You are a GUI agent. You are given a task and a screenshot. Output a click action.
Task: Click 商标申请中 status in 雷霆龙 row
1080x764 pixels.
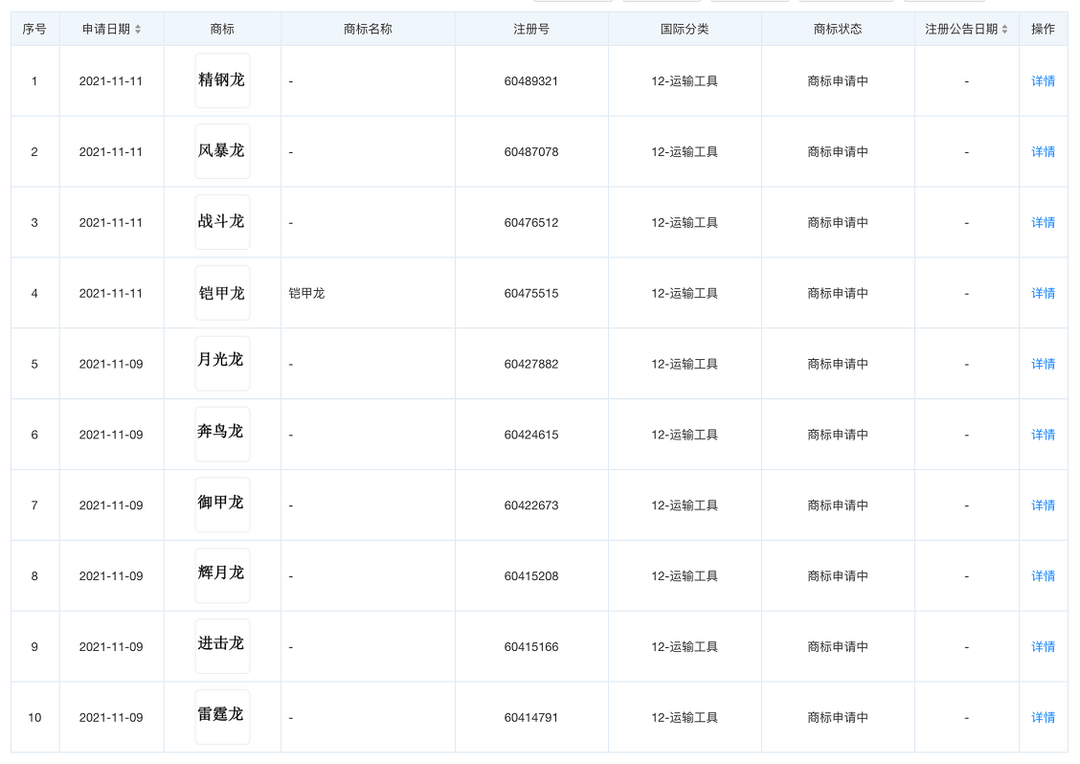pyautogui.click(x=838, y=718)
